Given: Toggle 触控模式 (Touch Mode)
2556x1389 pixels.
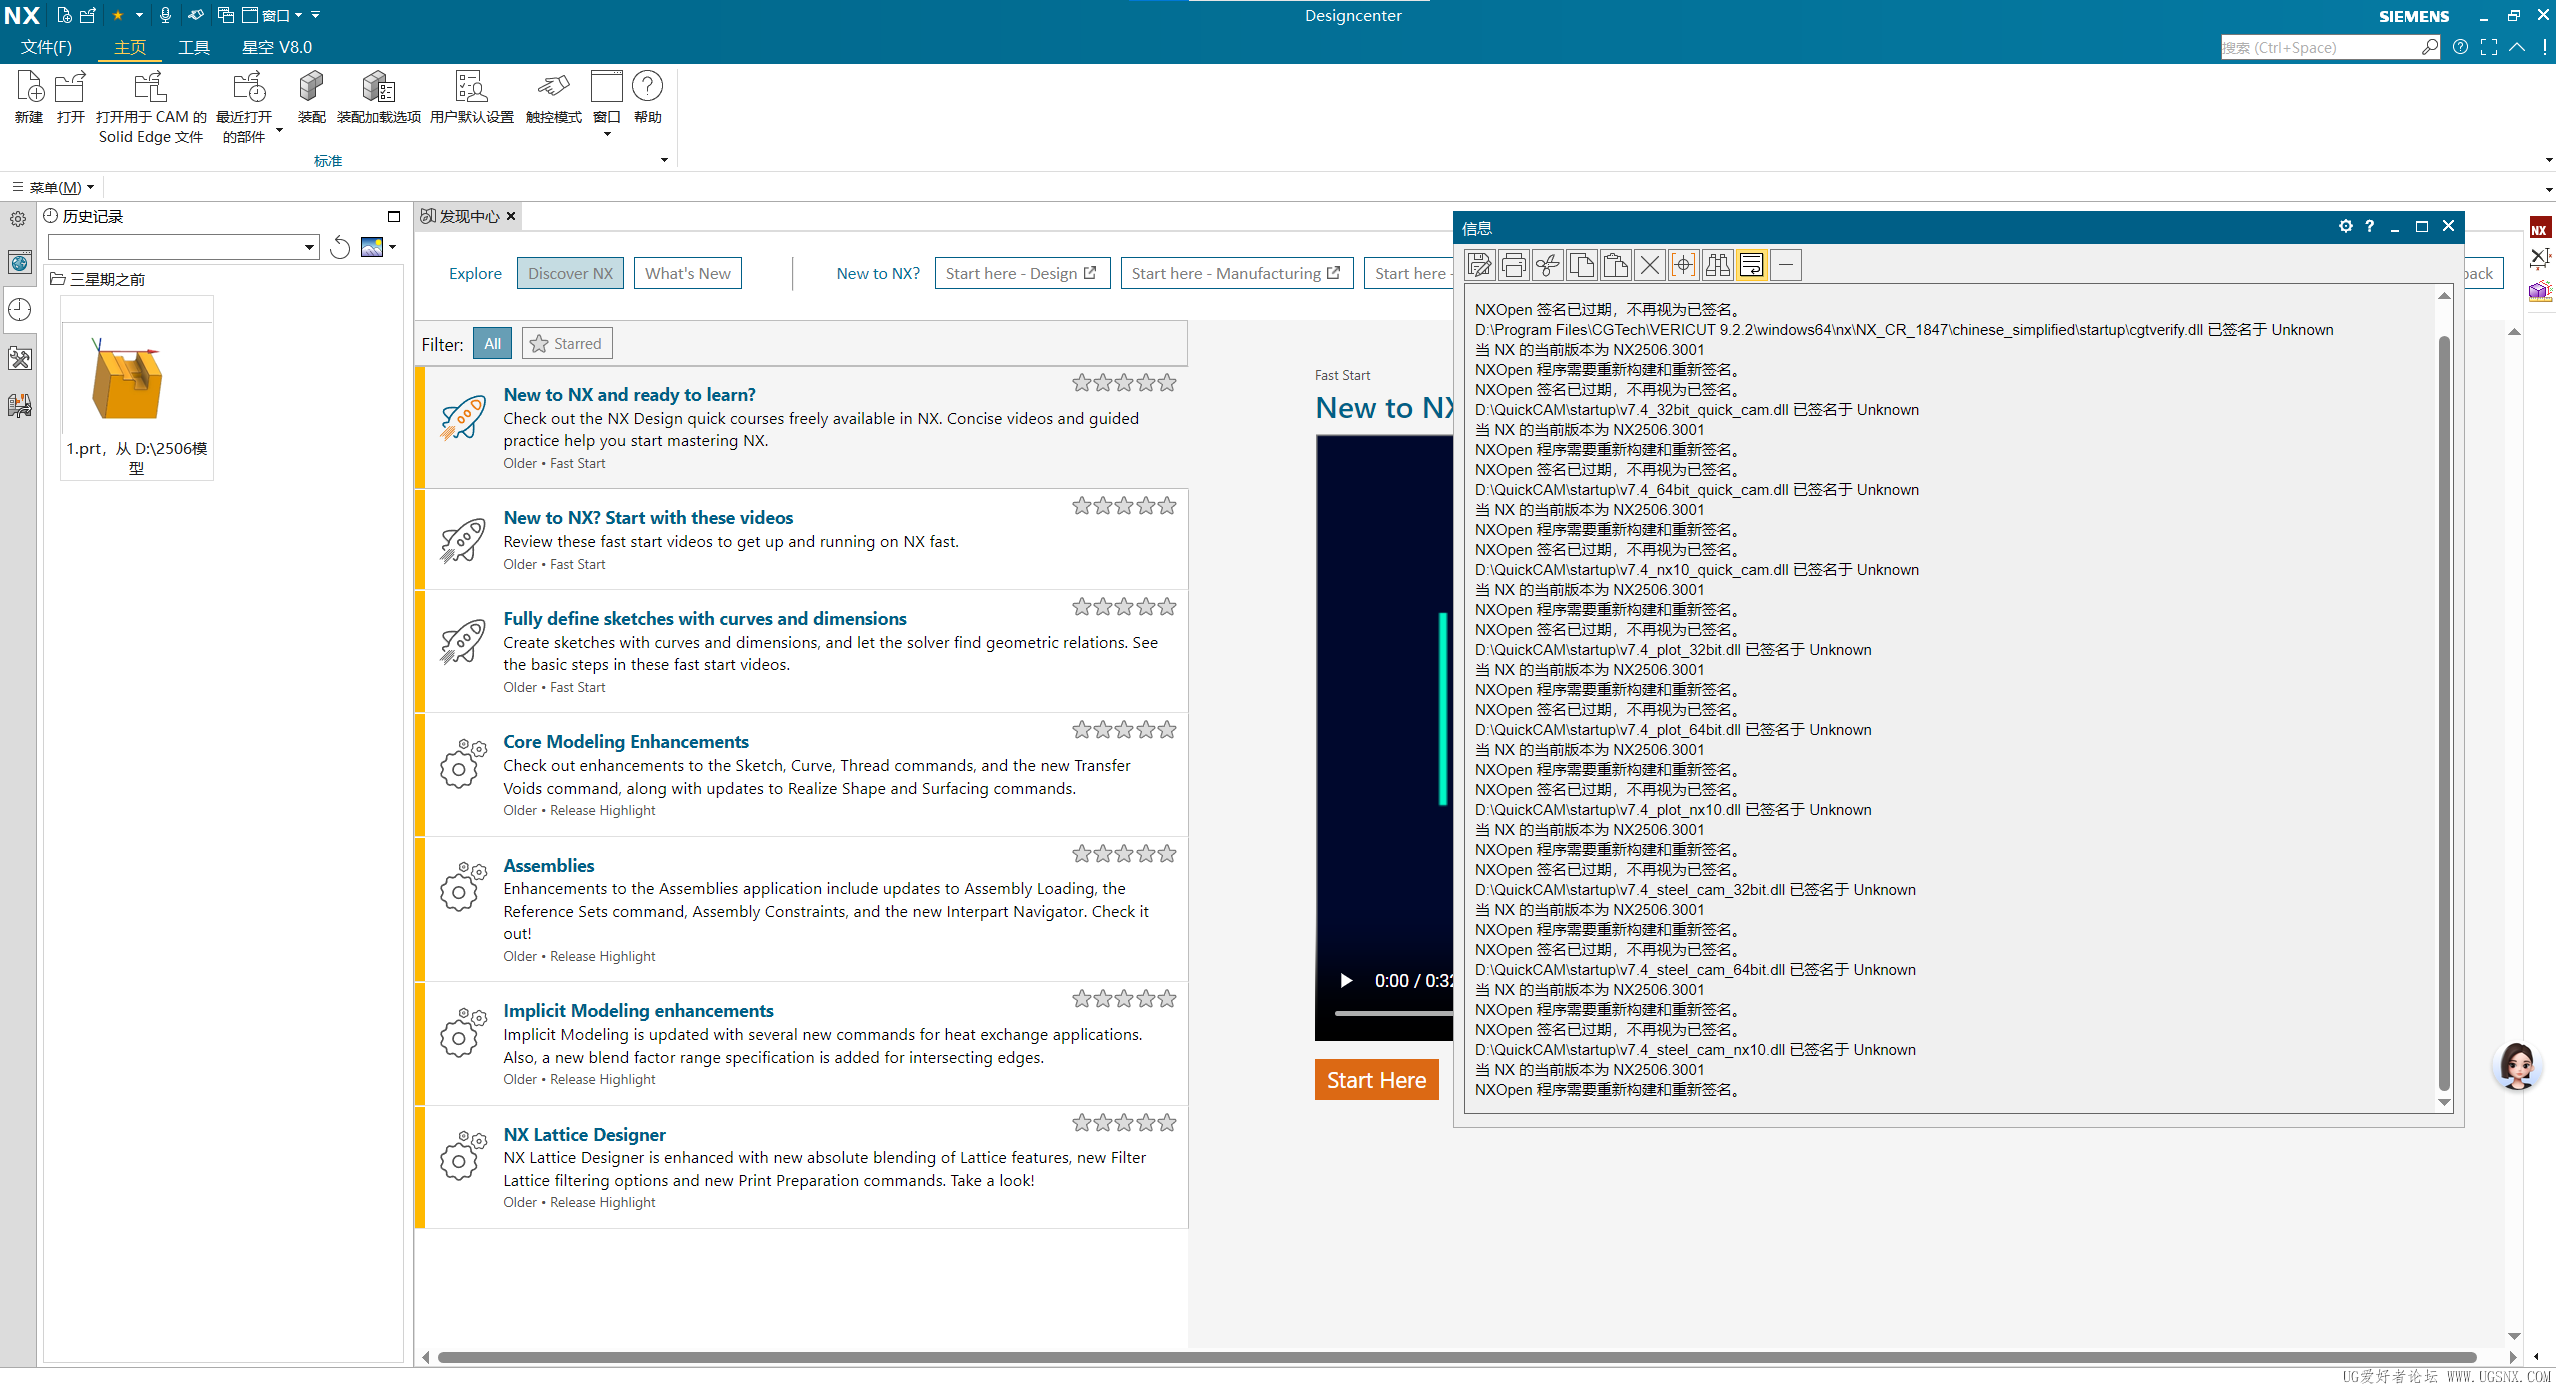Looking at the screenshot, I should point(553,97).
